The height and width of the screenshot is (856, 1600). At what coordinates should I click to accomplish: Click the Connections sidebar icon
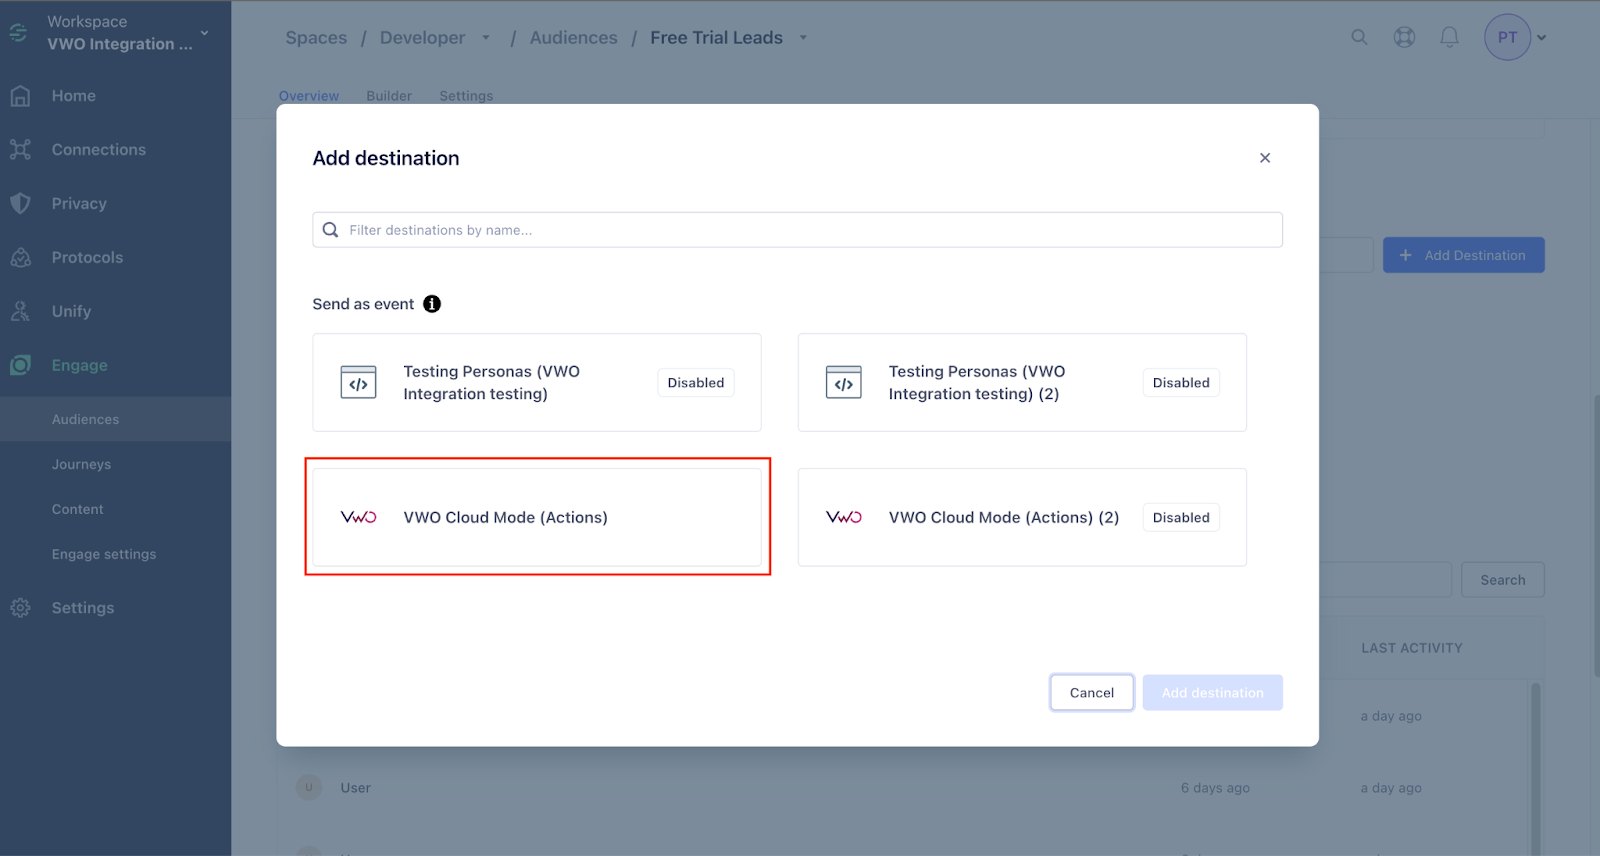point(20,150)
